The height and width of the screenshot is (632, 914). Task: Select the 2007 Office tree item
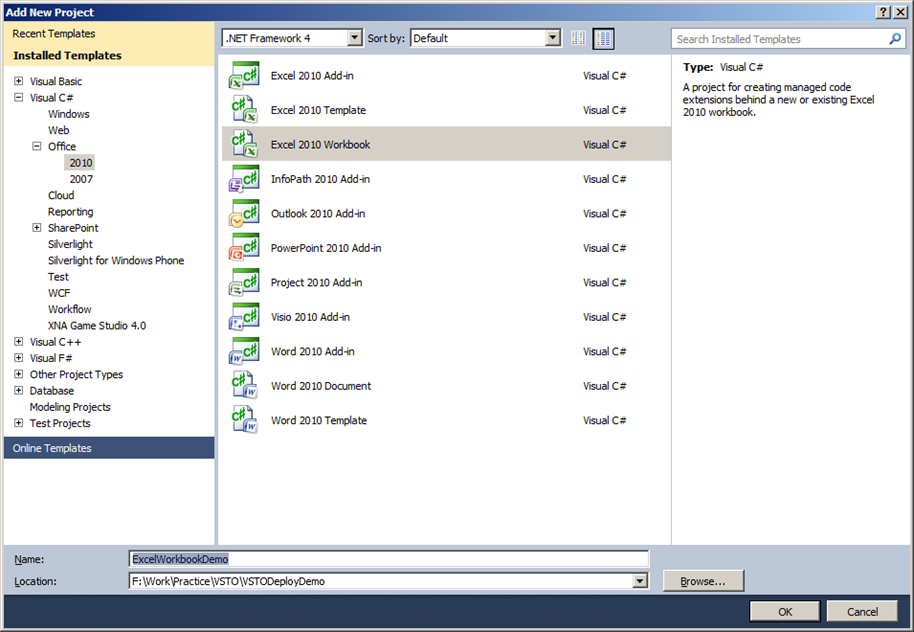click(x=81, y=179)
